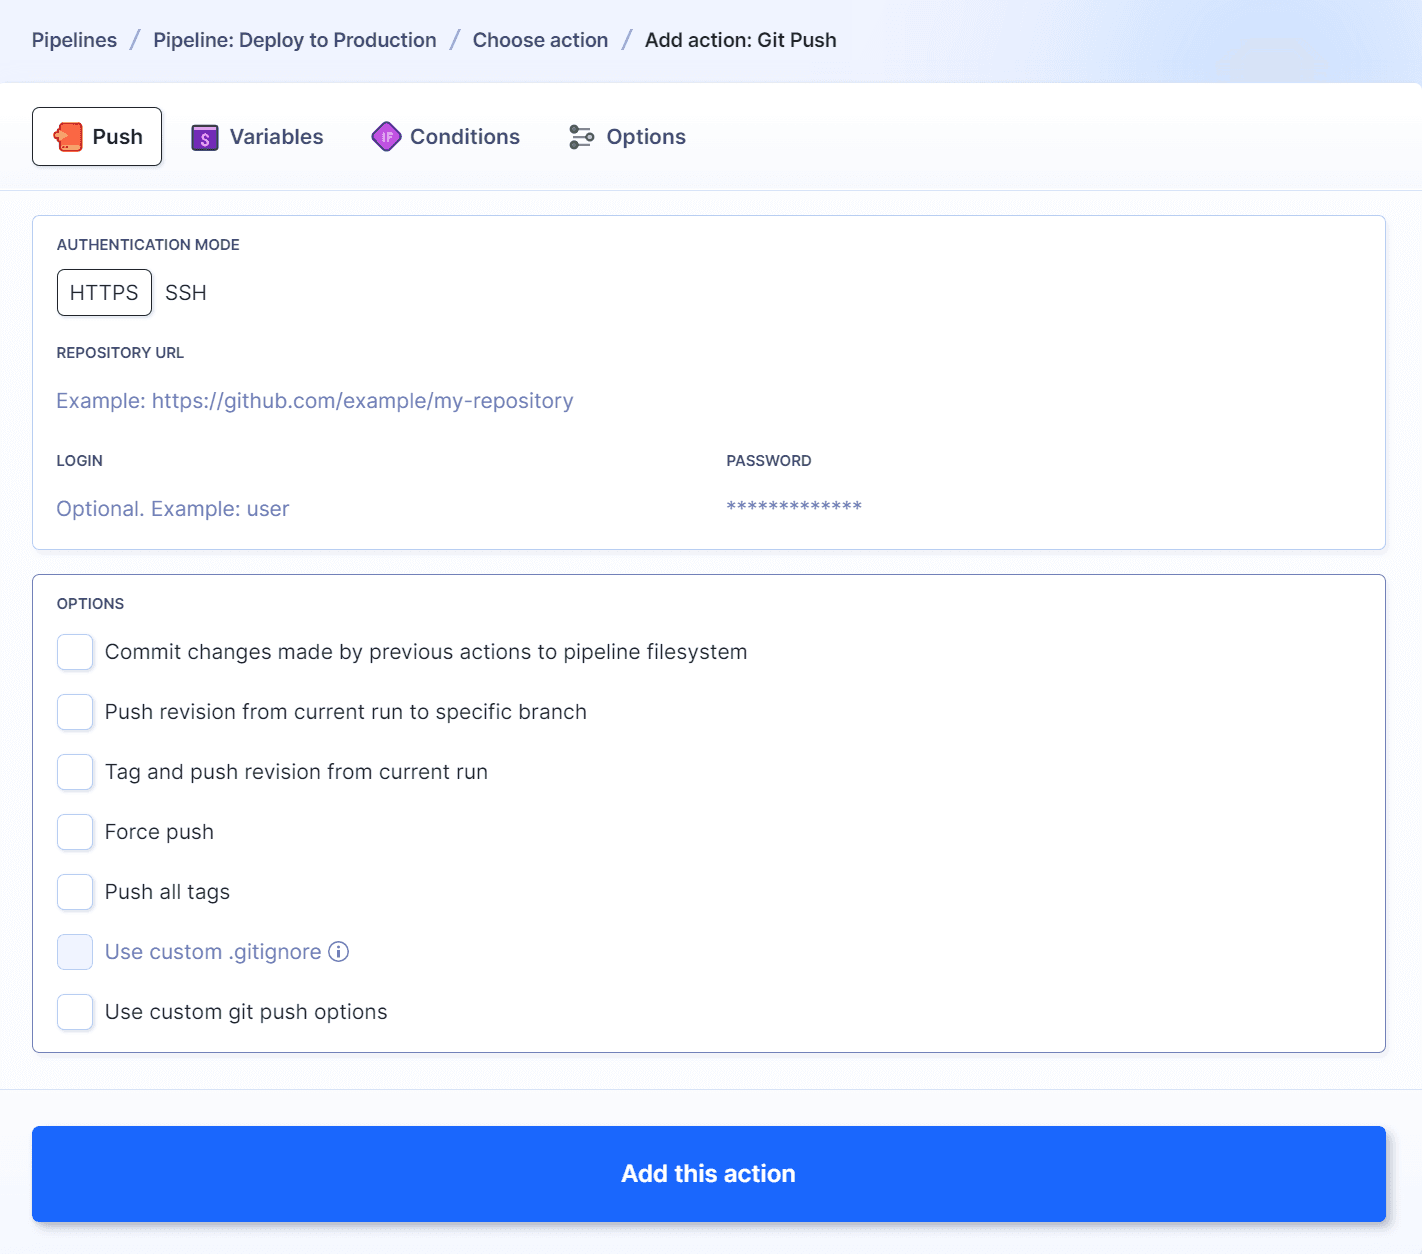
Task: Tick Use custom git push options
Action: coord(75,1012)
